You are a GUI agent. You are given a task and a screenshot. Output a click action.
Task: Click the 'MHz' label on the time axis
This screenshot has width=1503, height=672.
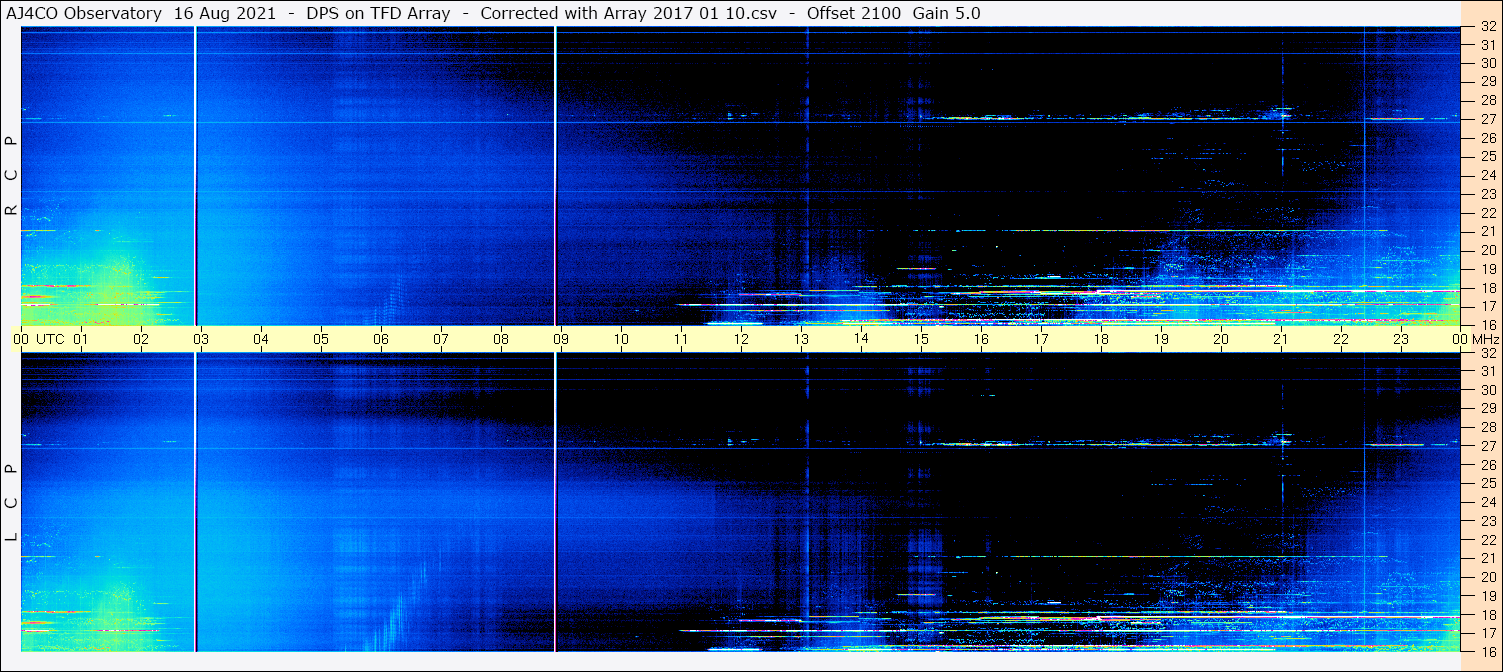click(1484, 339)
